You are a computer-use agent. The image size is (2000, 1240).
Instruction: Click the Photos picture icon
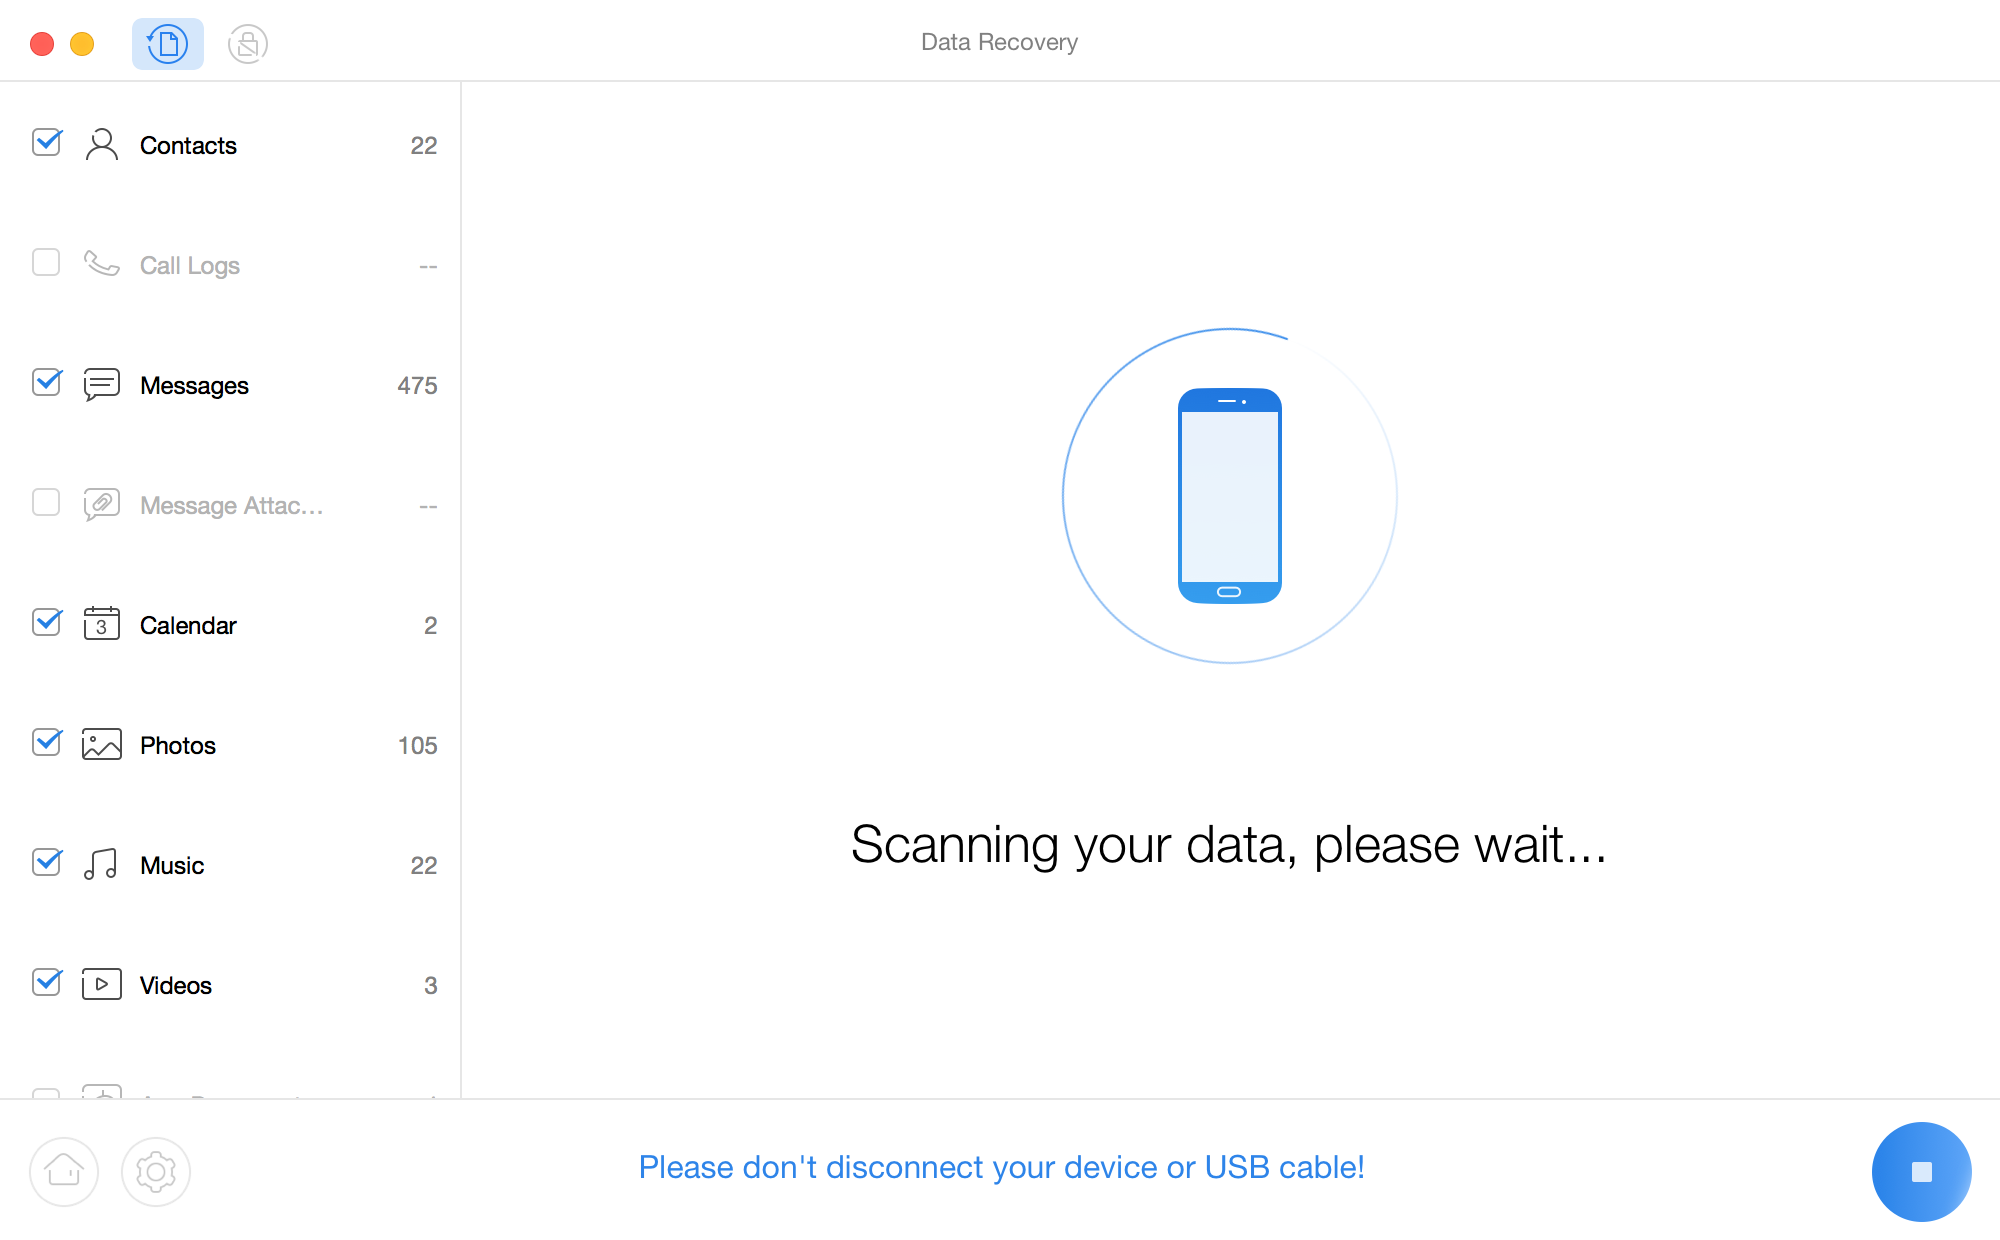coord(101,745)
